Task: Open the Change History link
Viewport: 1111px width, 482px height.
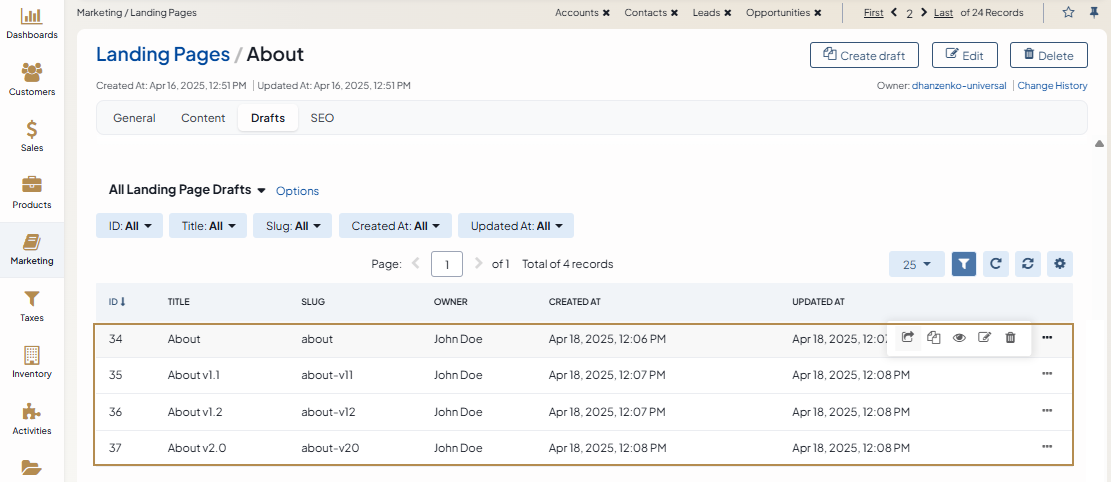Action: [x=1052, y=86]
